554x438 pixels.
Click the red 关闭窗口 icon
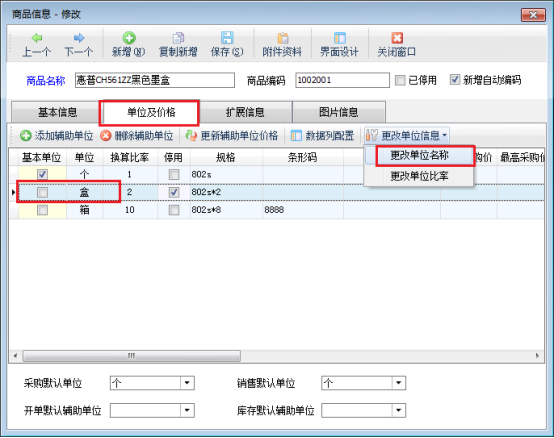[397, 37]
